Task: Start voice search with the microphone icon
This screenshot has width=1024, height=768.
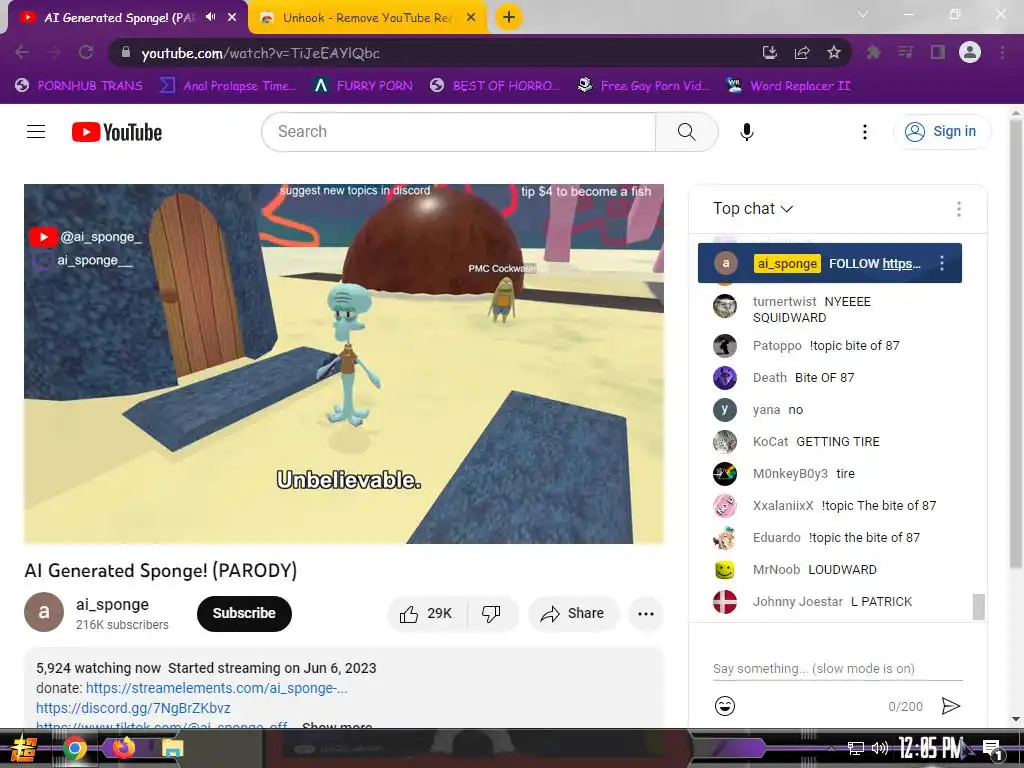Action: [746, 132]
